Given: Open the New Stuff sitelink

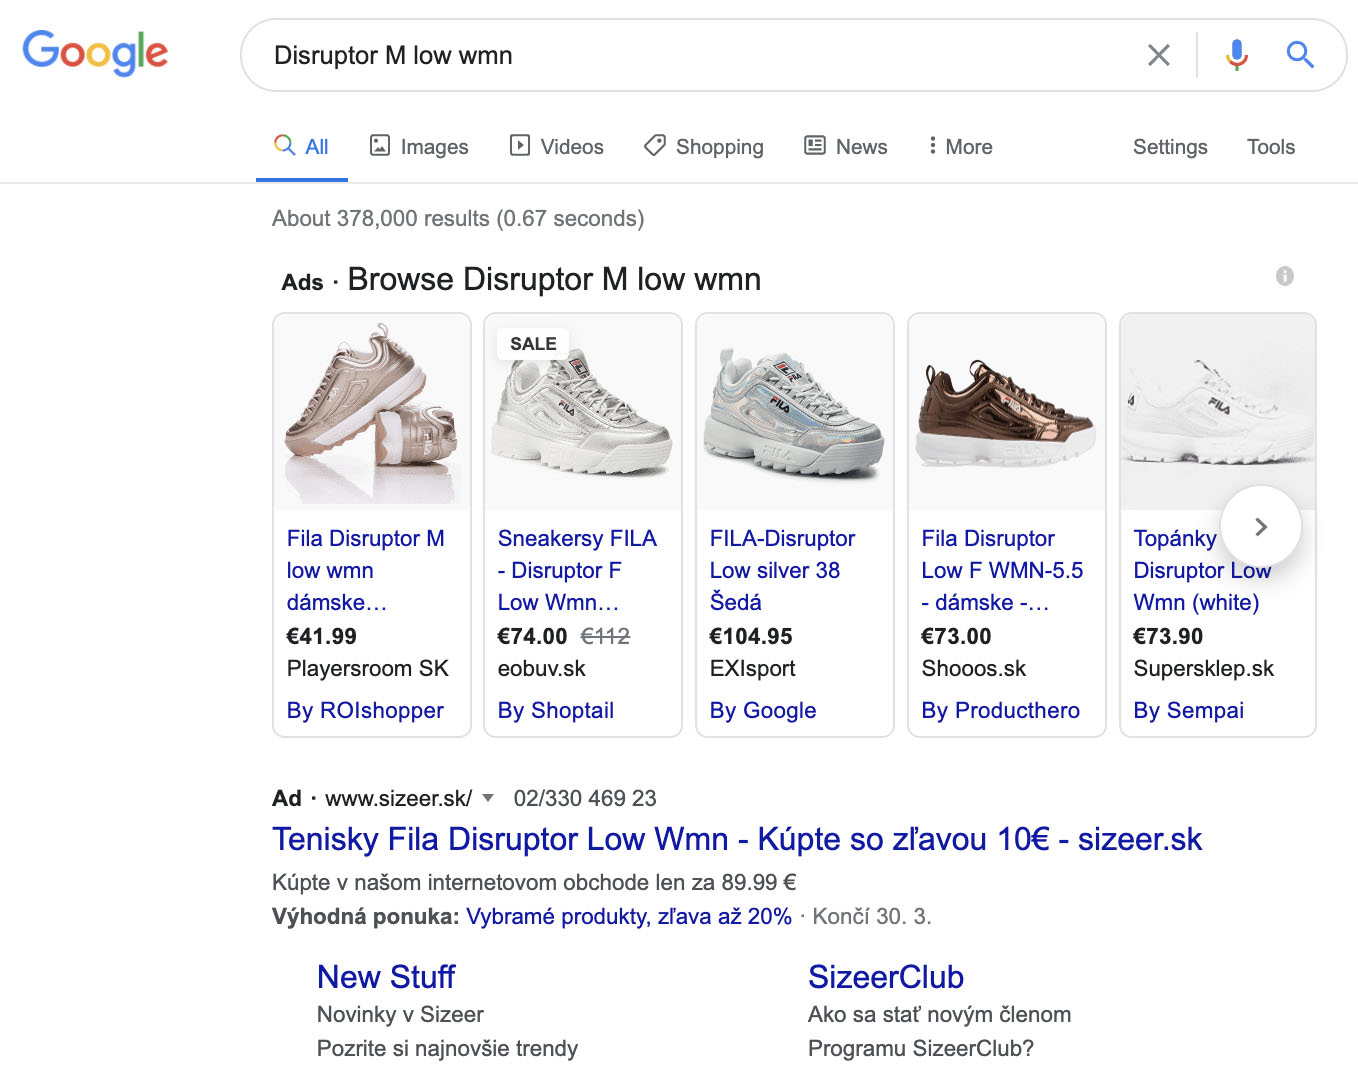Looking at the screenshot, I should click(386, 976).
